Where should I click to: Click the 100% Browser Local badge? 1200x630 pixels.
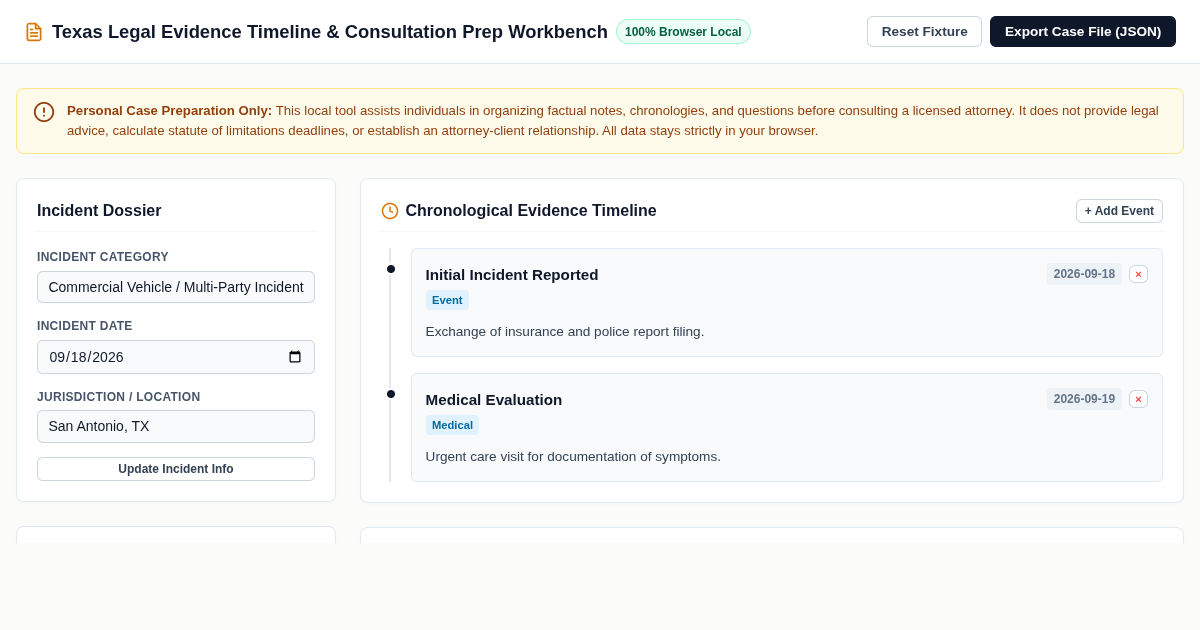683,32
